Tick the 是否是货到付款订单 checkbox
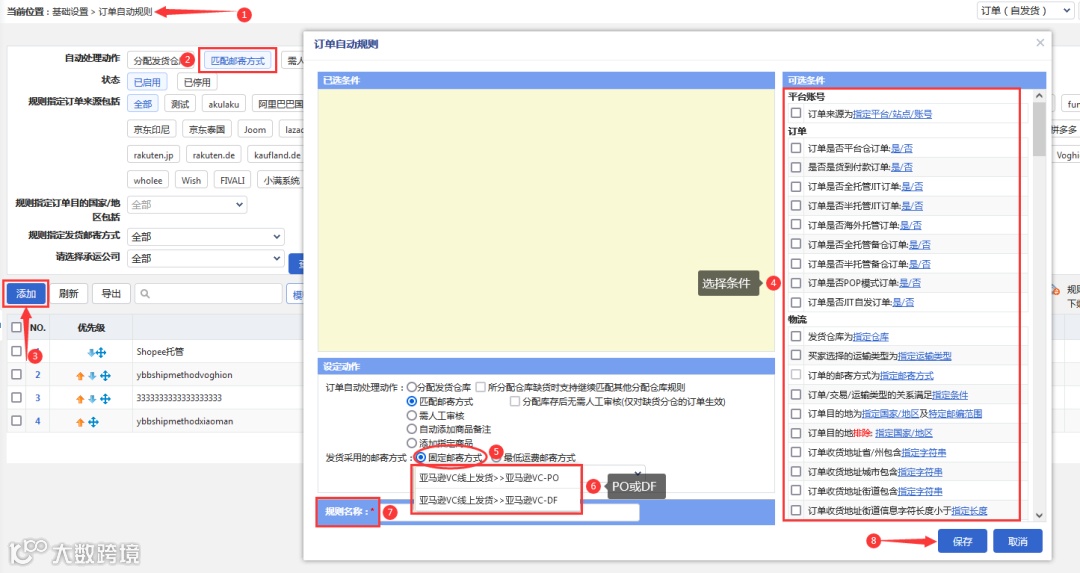 point(796,167)
